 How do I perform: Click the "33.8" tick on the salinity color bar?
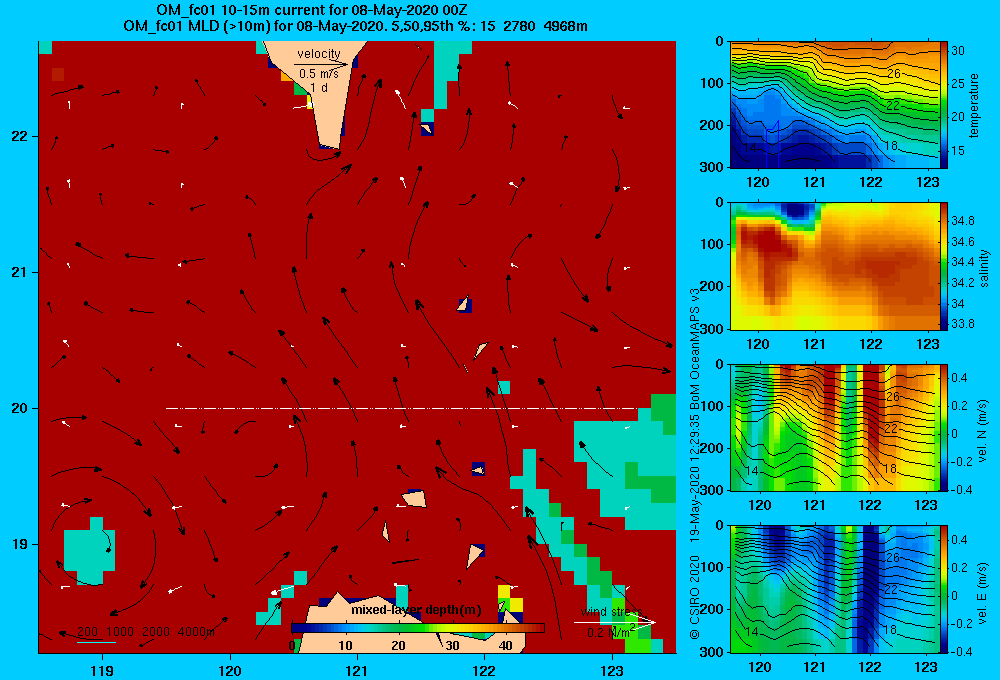(x=963, y=323)
